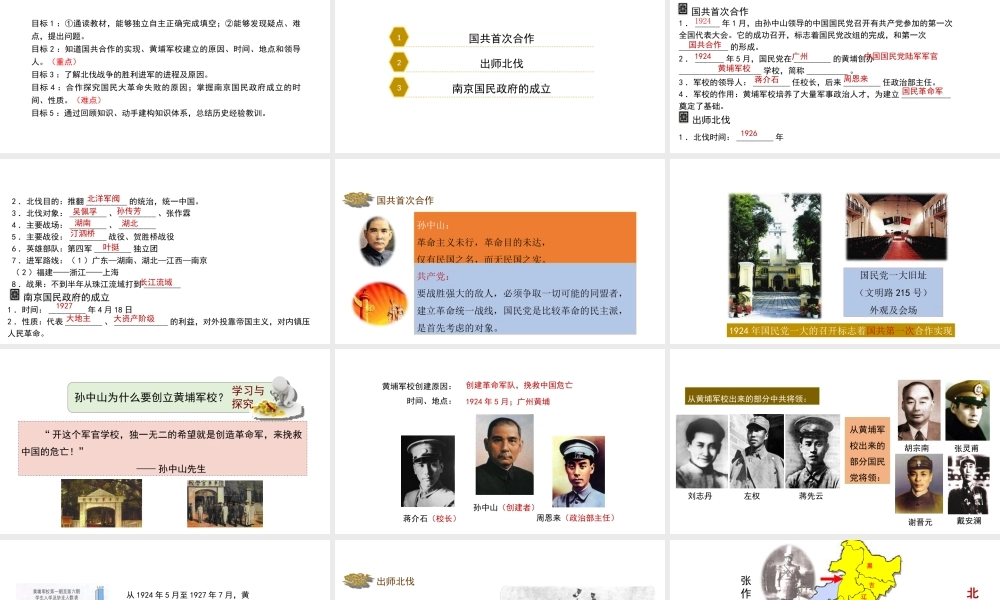Select the portrait of 谢晋元
Screen dimensions: 1000x600
918,484
